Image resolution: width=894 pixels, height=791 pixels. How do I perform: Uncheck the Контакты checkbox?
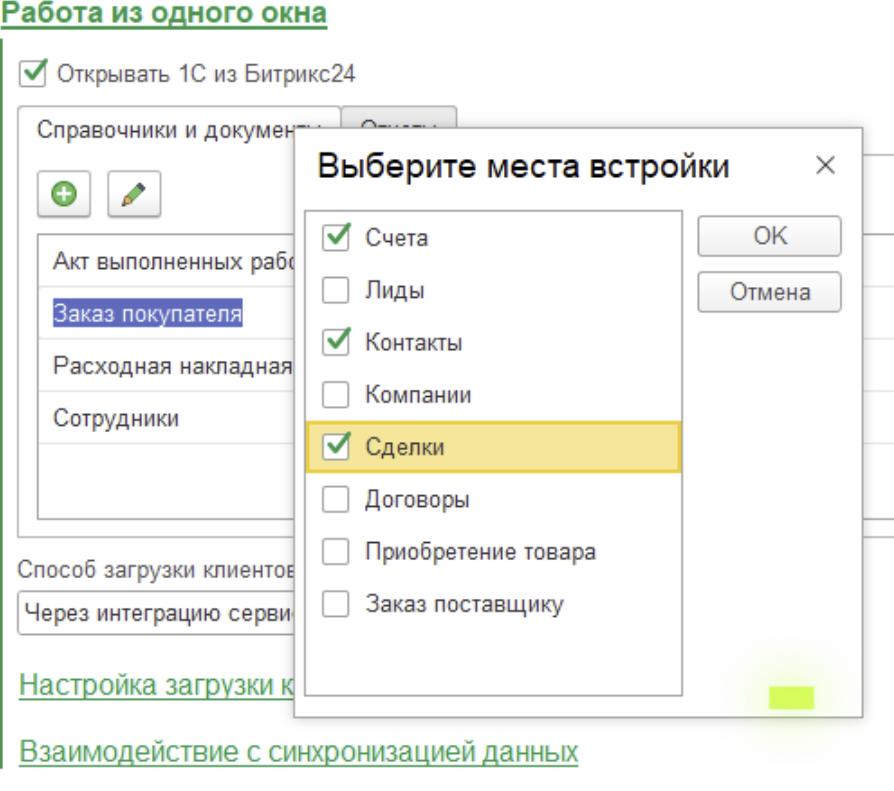coord(338,343)
